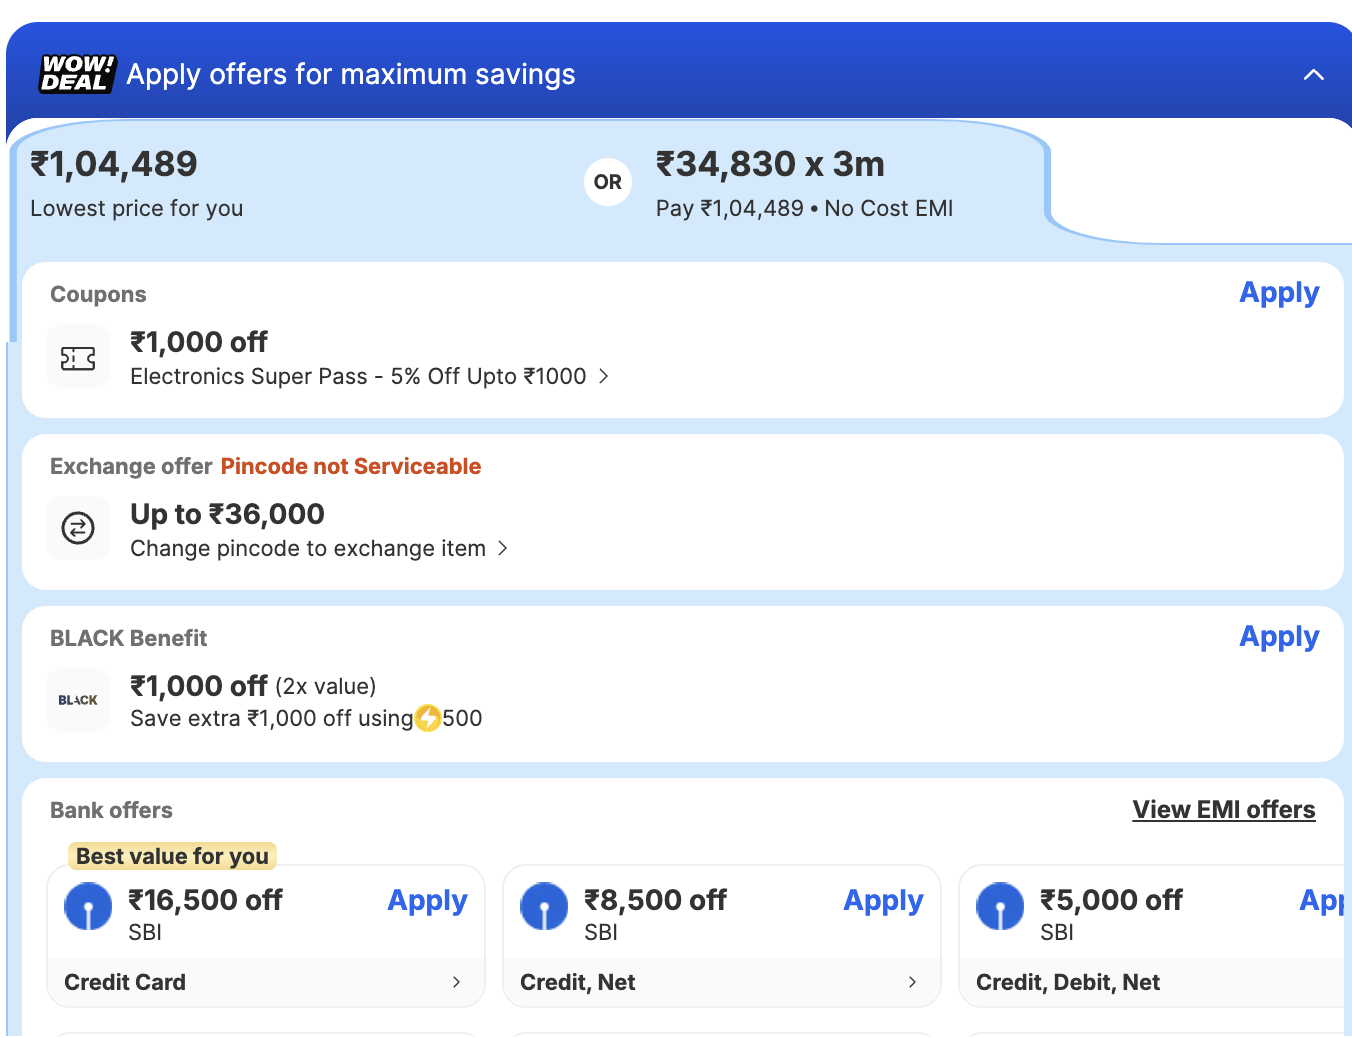This screenshot has height=1038, width=1352.
Task: Apply ₹16,500 off SBI bank offer
Action: pyautogui.click(x=427, y=901)
